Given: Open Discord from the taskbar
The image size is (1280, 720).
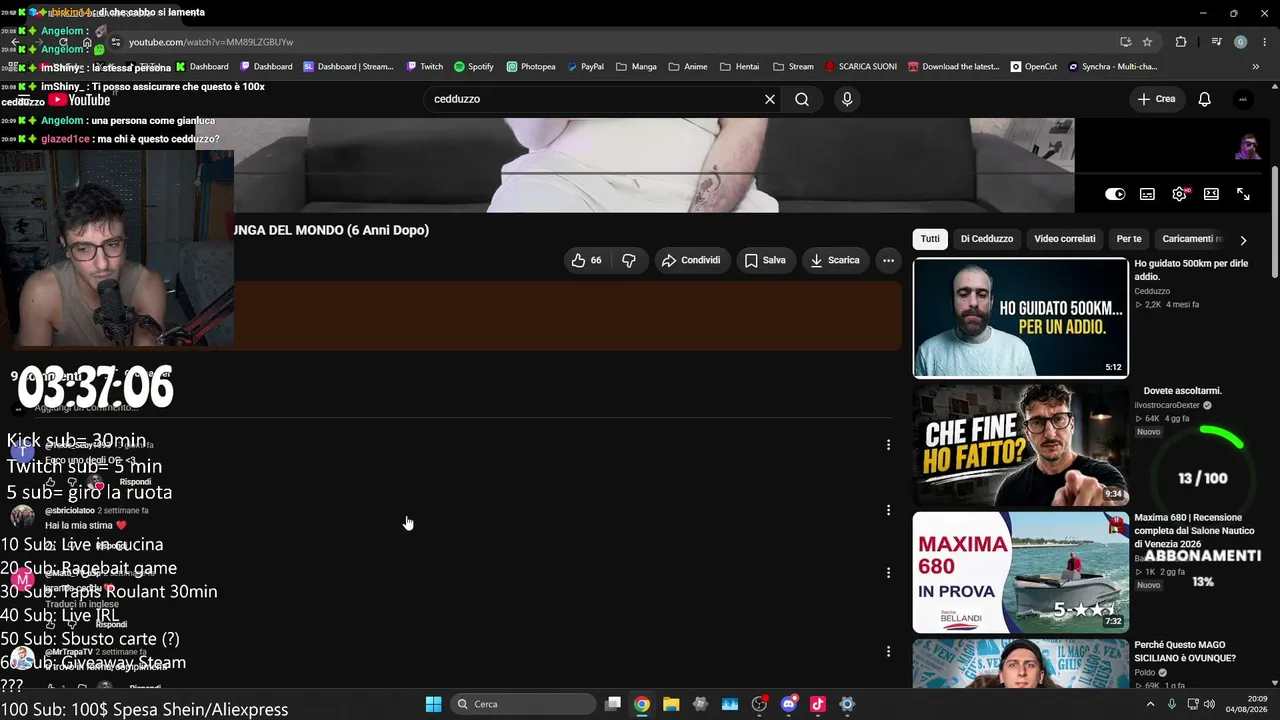Looking at the screenshot, I should 788,704.
